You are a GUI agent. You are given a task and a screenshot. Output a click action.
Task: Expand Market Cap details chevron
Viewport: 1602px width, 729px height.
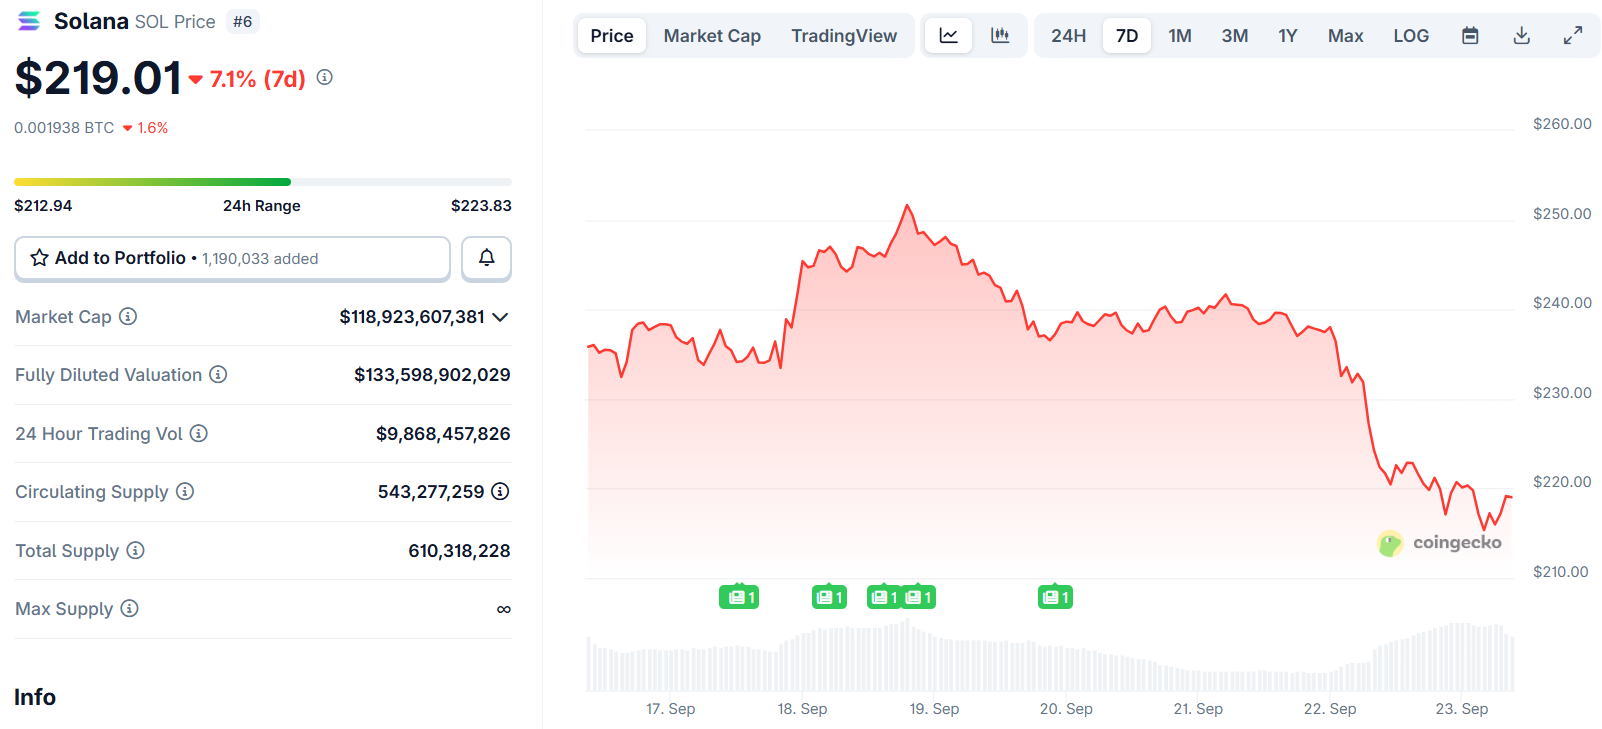coord(501,317)
